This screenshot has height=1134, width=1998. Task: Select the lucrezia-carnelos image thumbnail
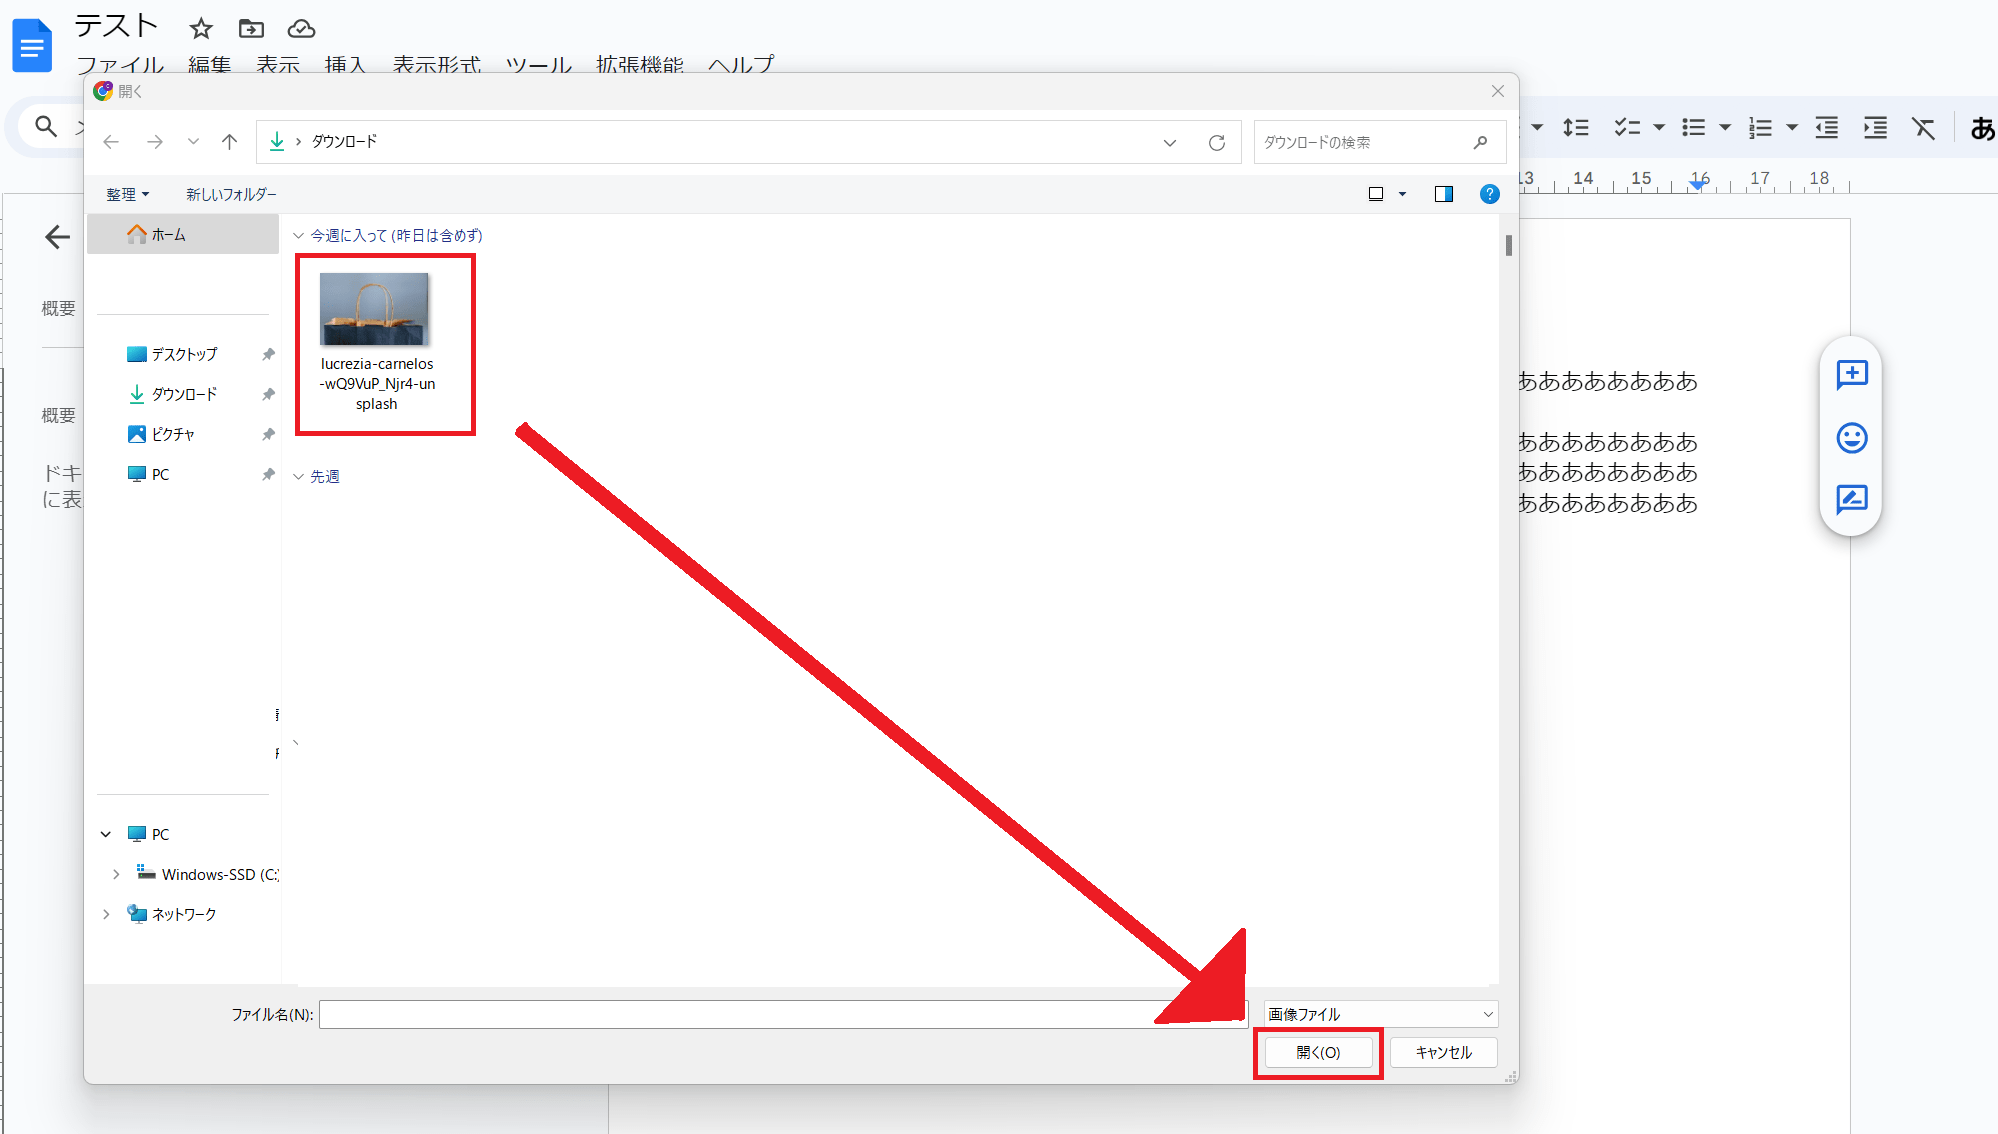[376, 310]
